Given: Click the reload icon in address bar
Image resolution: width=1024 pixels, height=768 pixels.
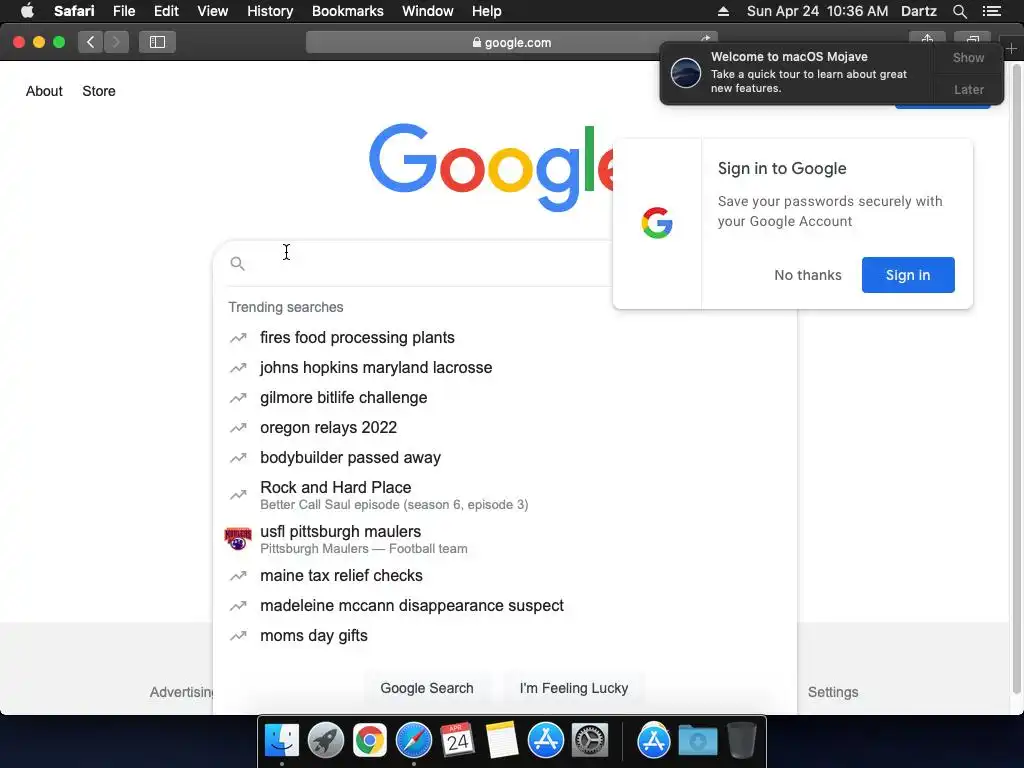Looking at the screenshot, I should click(705, 39).
